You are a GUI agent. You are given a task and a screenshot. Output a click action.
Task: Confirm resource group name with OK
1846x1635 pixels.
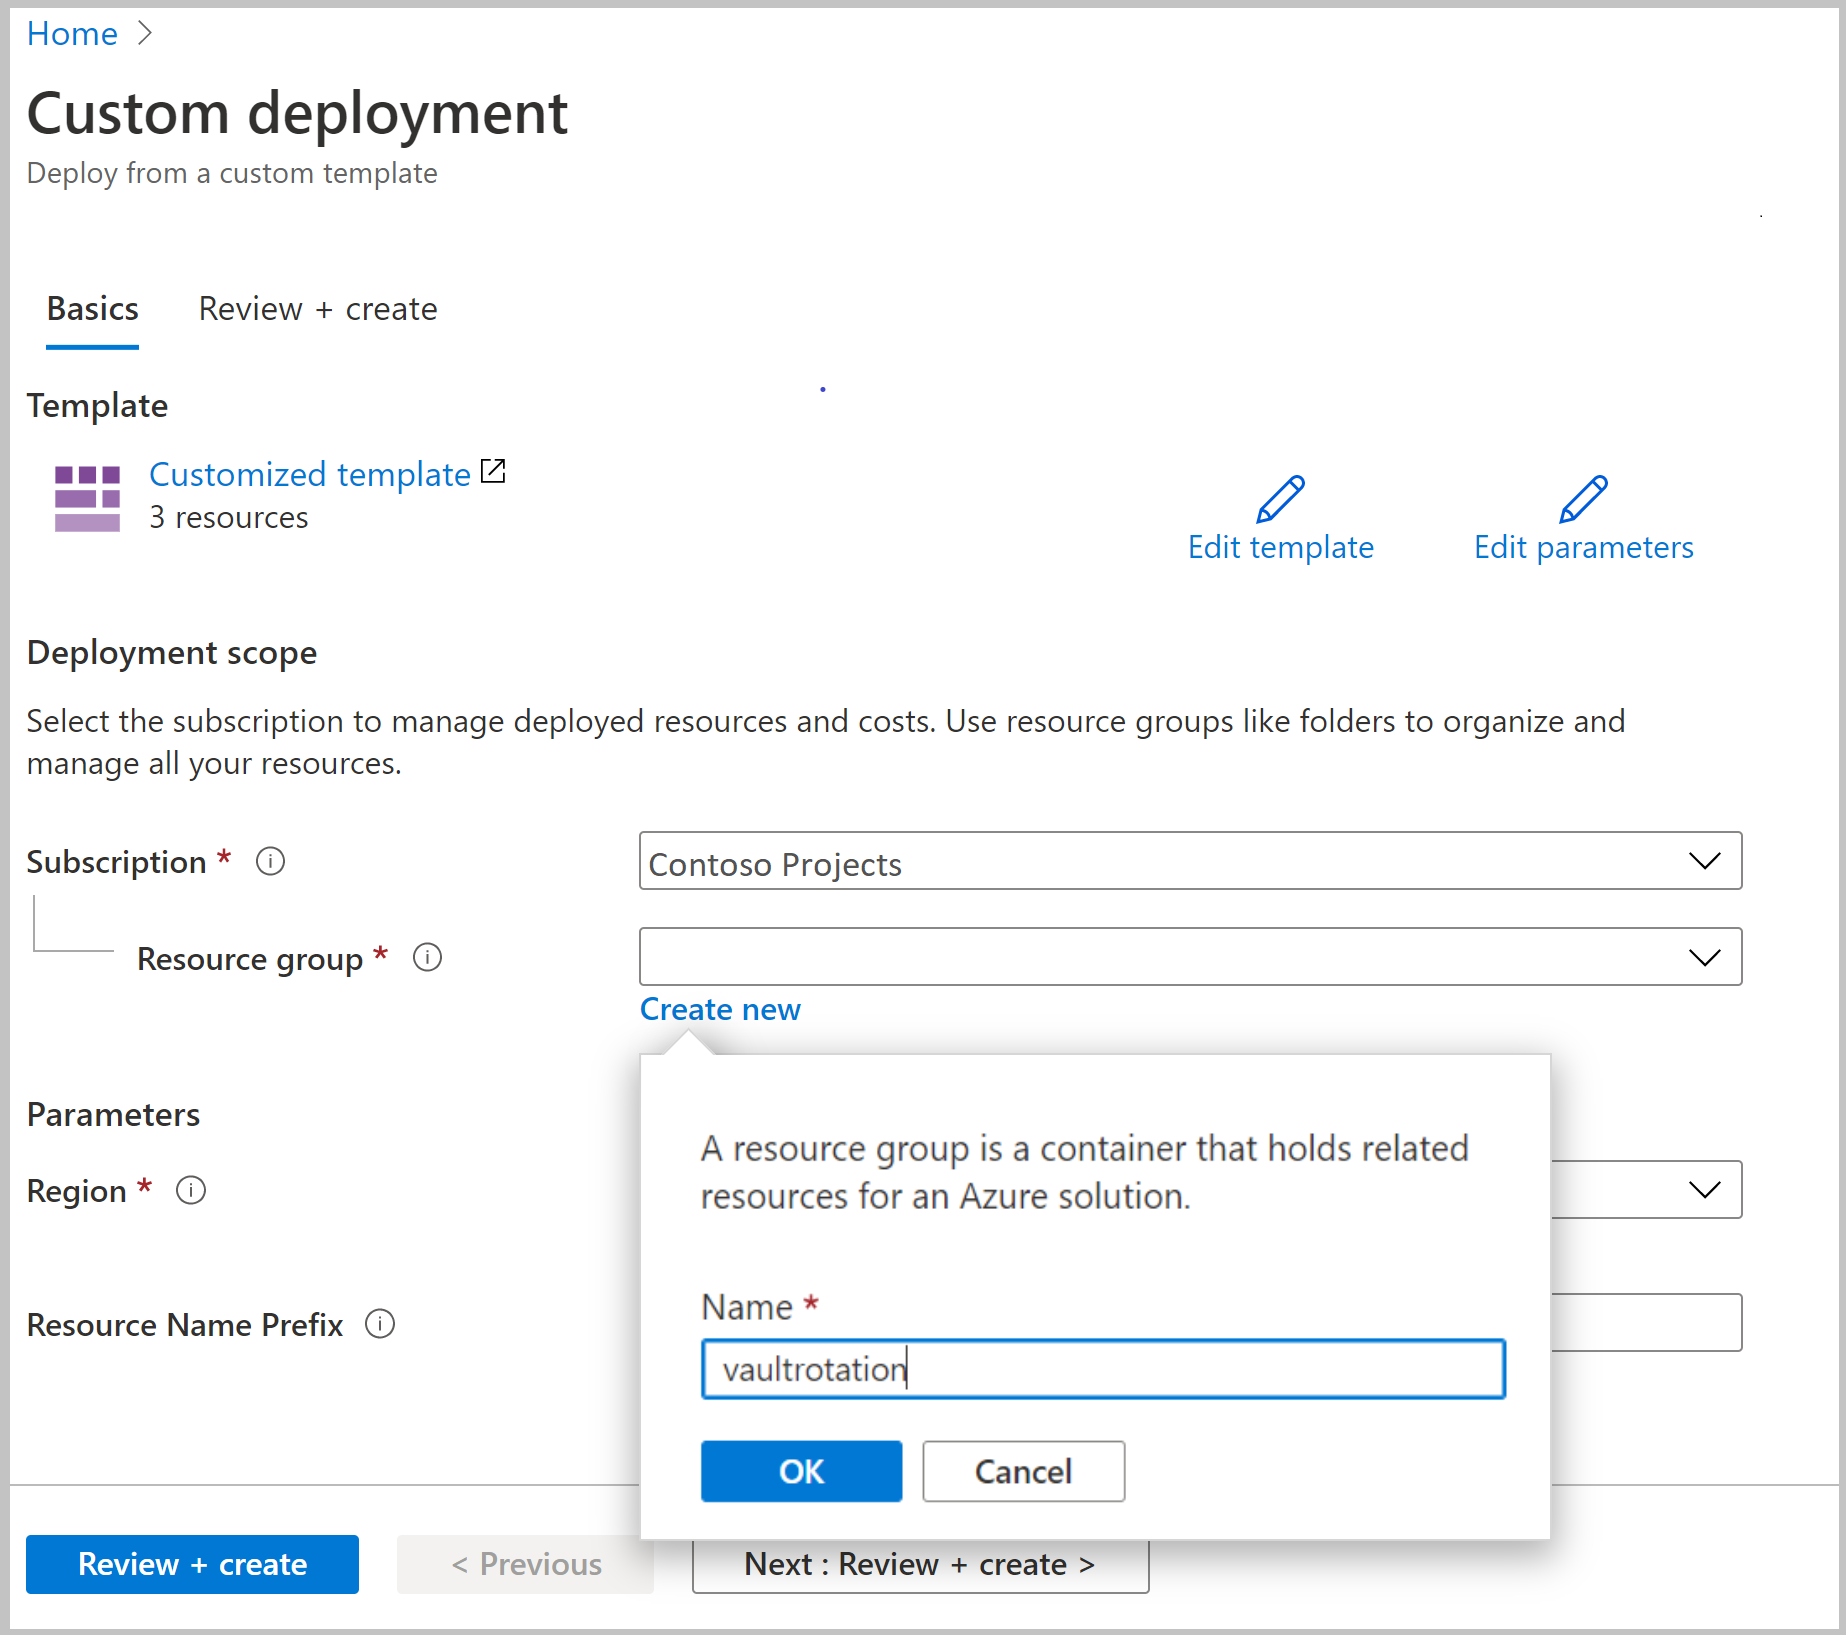coord(801,1470)
